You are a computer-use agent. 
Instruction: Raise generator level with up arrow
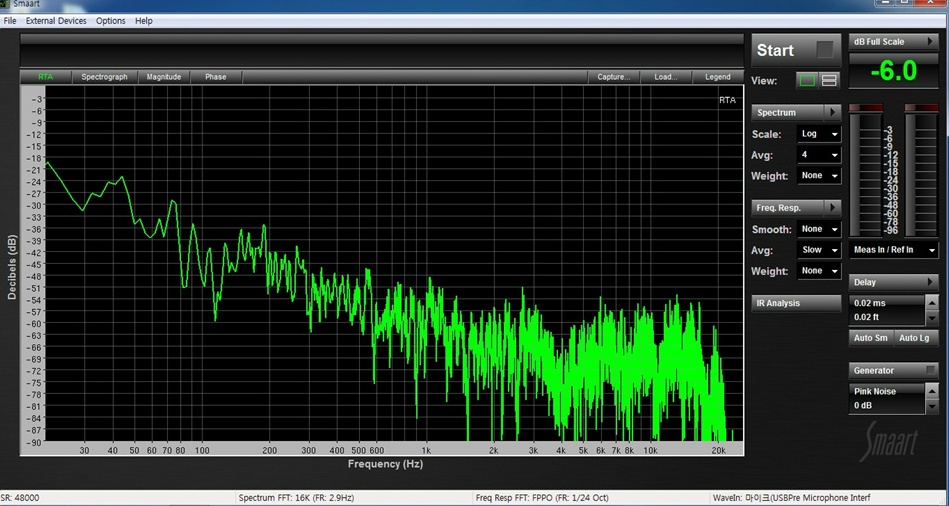click(x=932, y=392)
